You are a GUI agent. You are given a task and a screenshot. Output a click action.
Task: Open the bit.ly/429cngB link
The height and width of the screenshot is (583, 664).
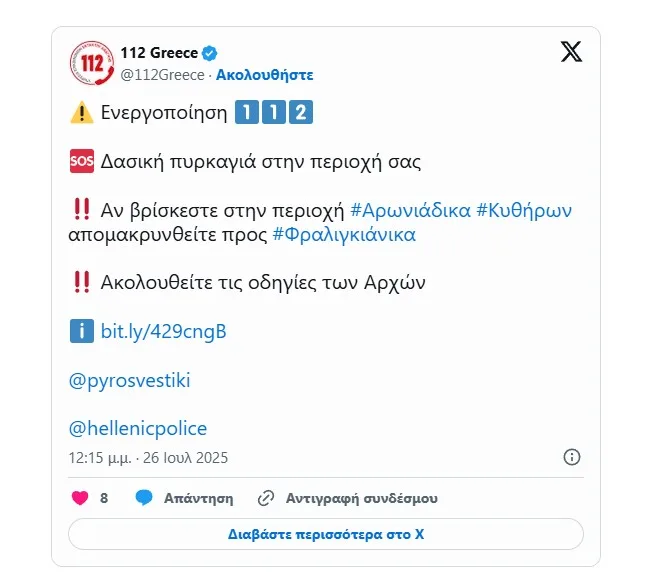(163, 332)
